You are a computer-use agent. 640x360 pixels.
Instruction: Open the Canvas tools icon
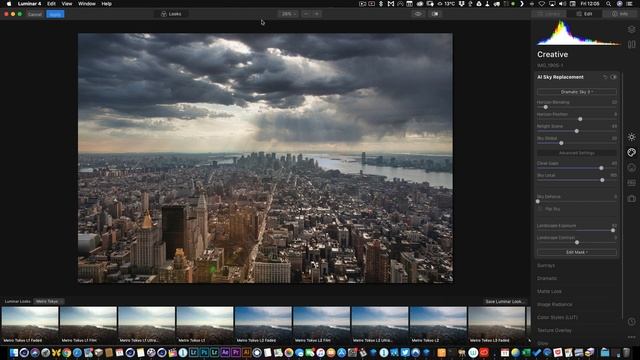coord(631,44)
